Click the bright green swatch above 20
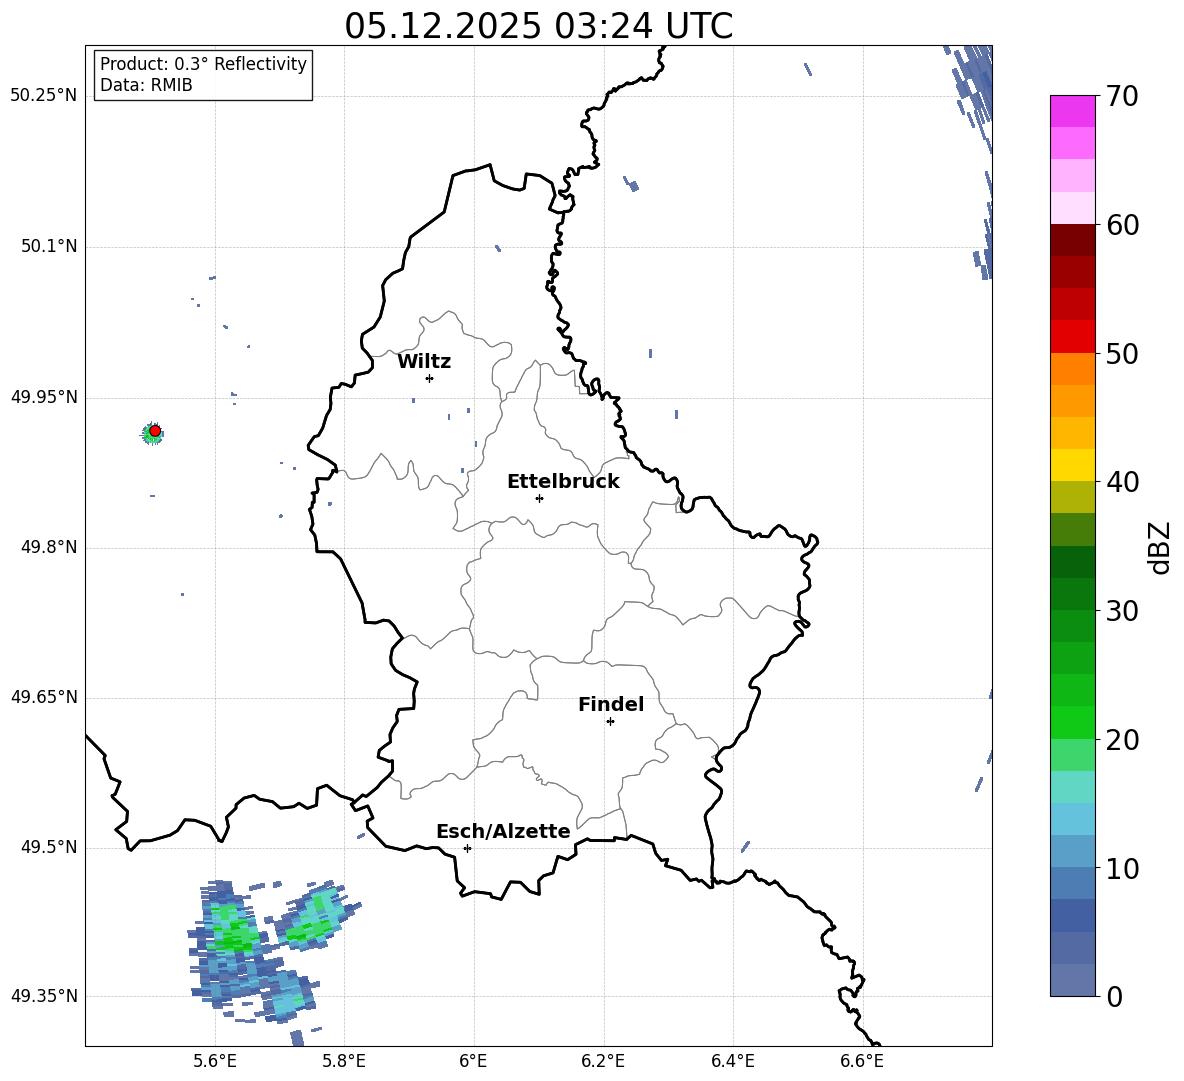Viewport: 1184px width, 1081px height. click(x=1072, y=722)
